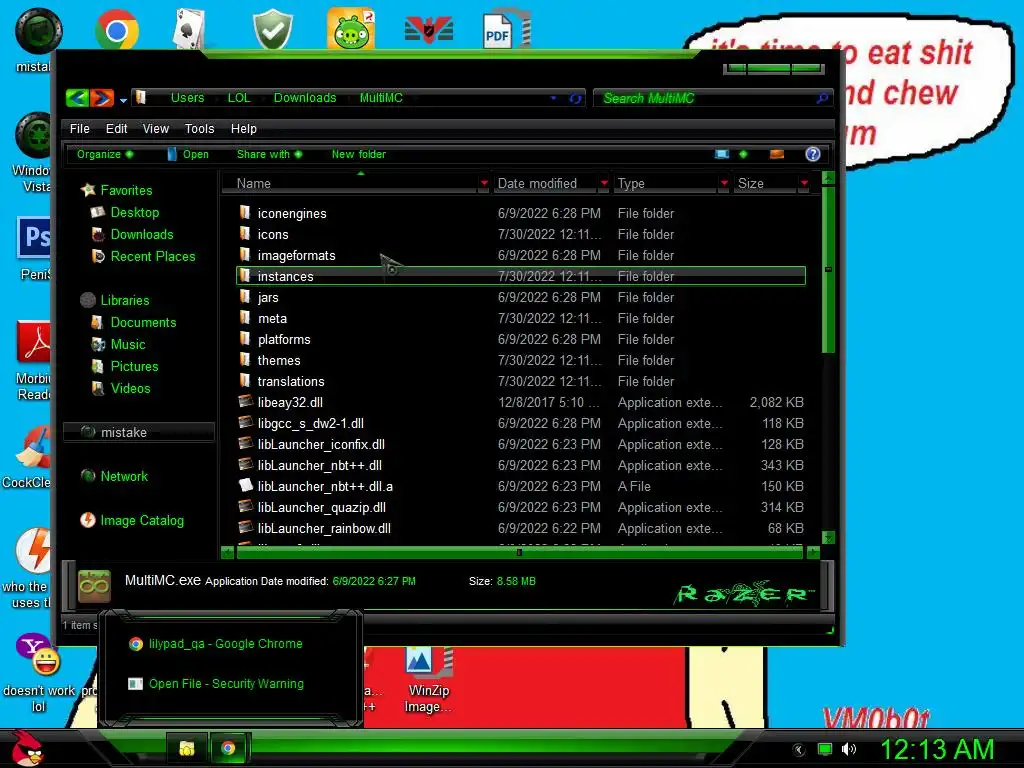1024x768 pixels.
Task: Select the translations folder
Action: tap(291, 381)
